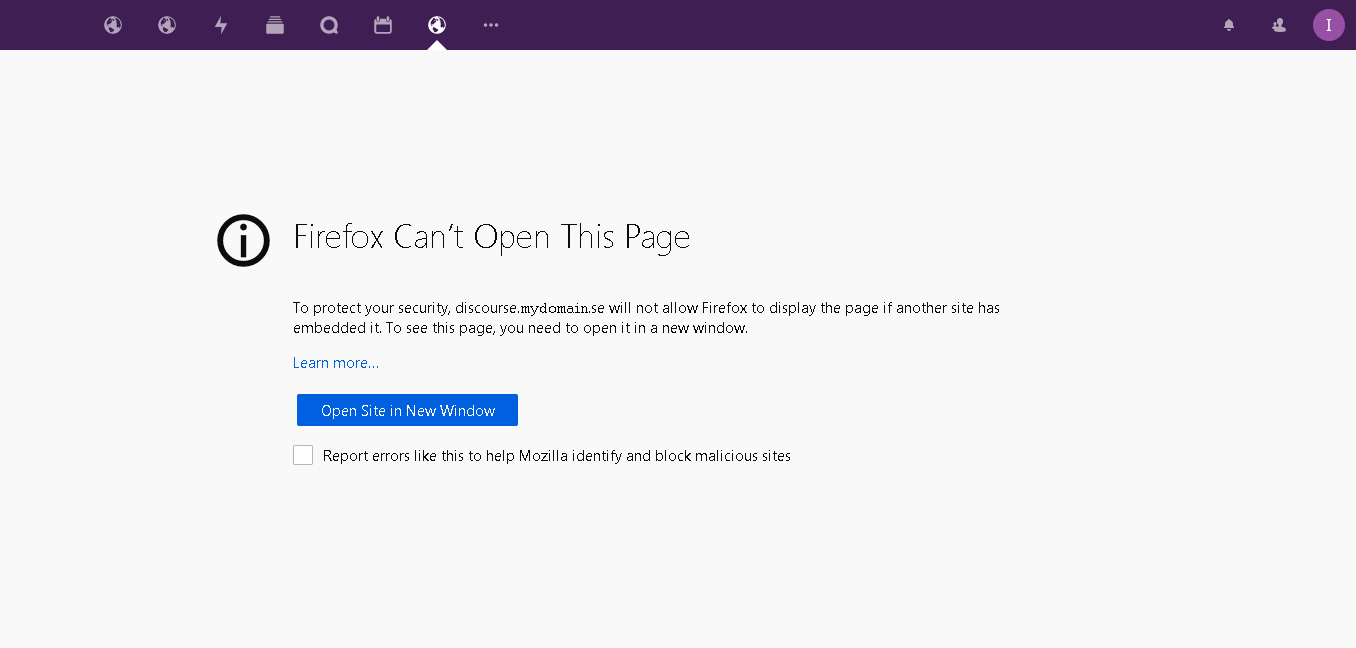Follow the Learn more… link

point(336,363)
